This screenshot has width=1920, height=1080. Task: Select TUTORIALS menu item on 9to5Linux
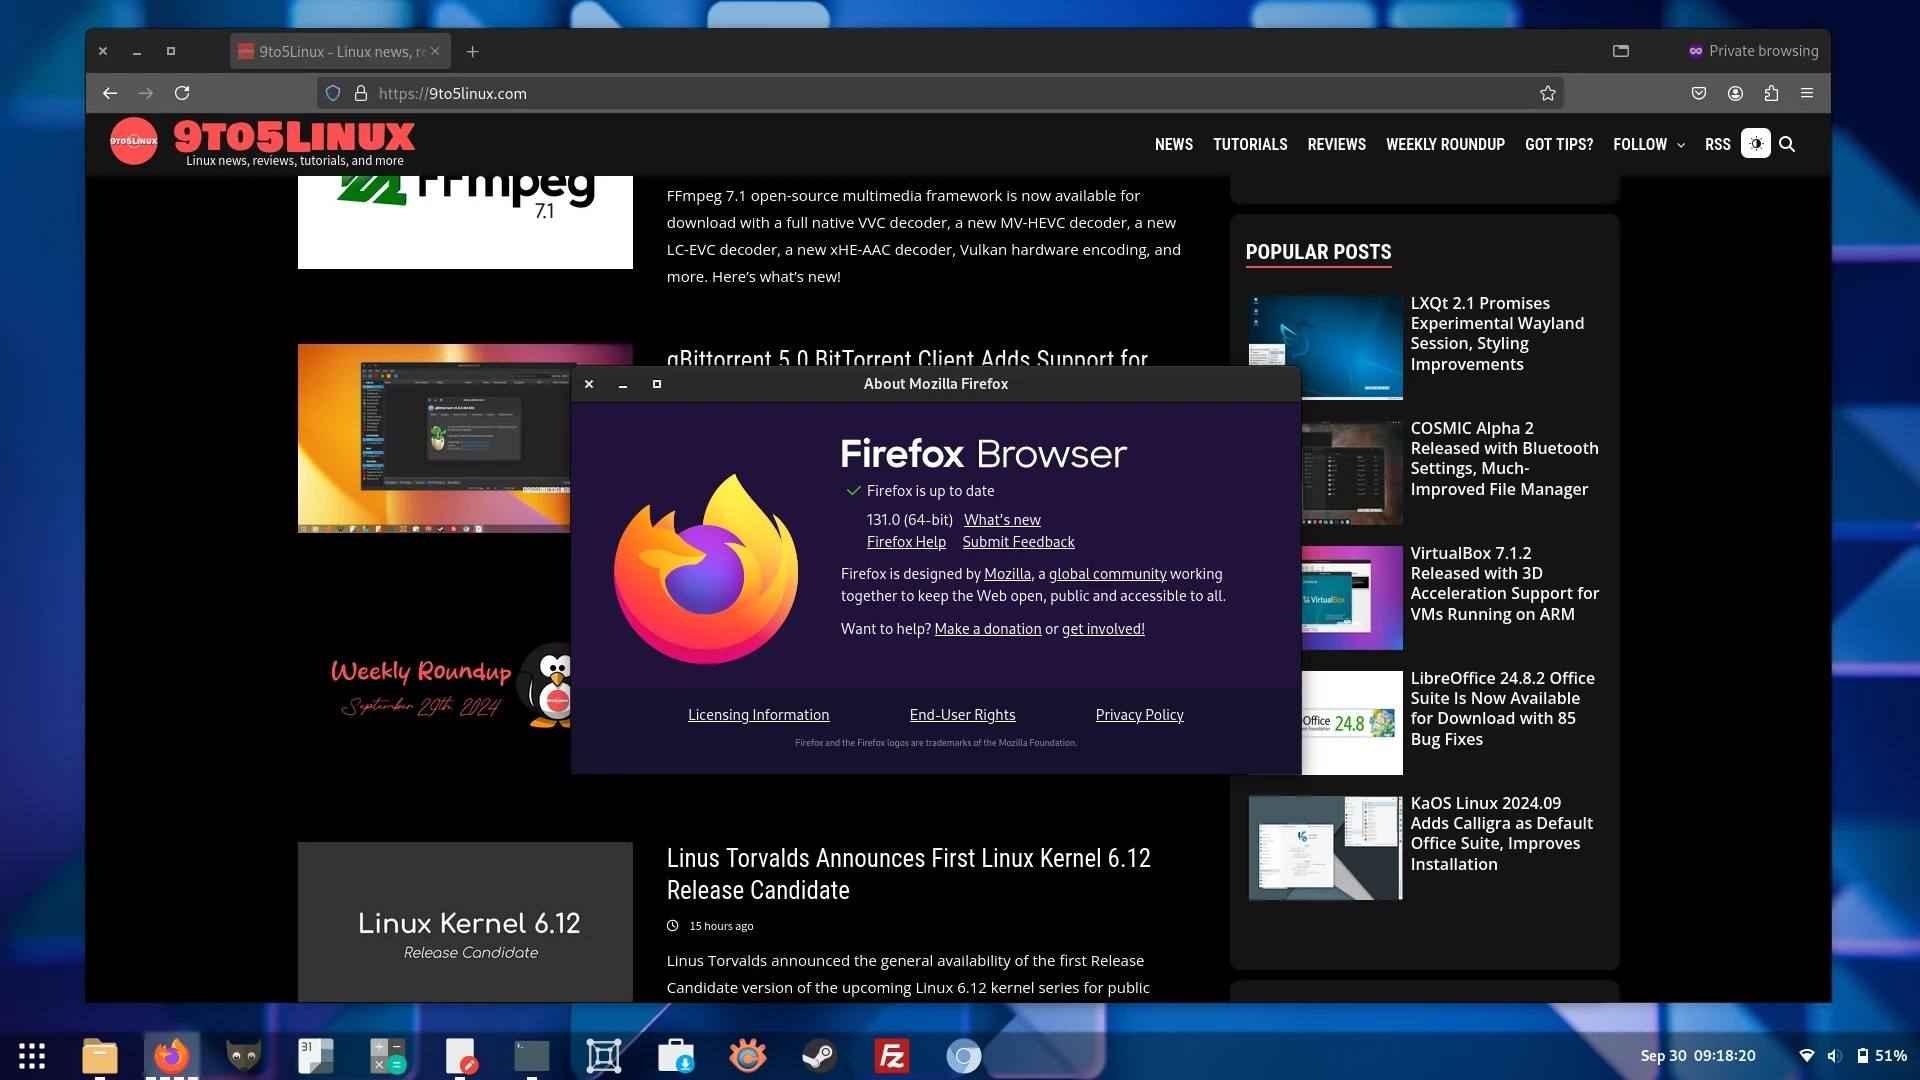1249,144
